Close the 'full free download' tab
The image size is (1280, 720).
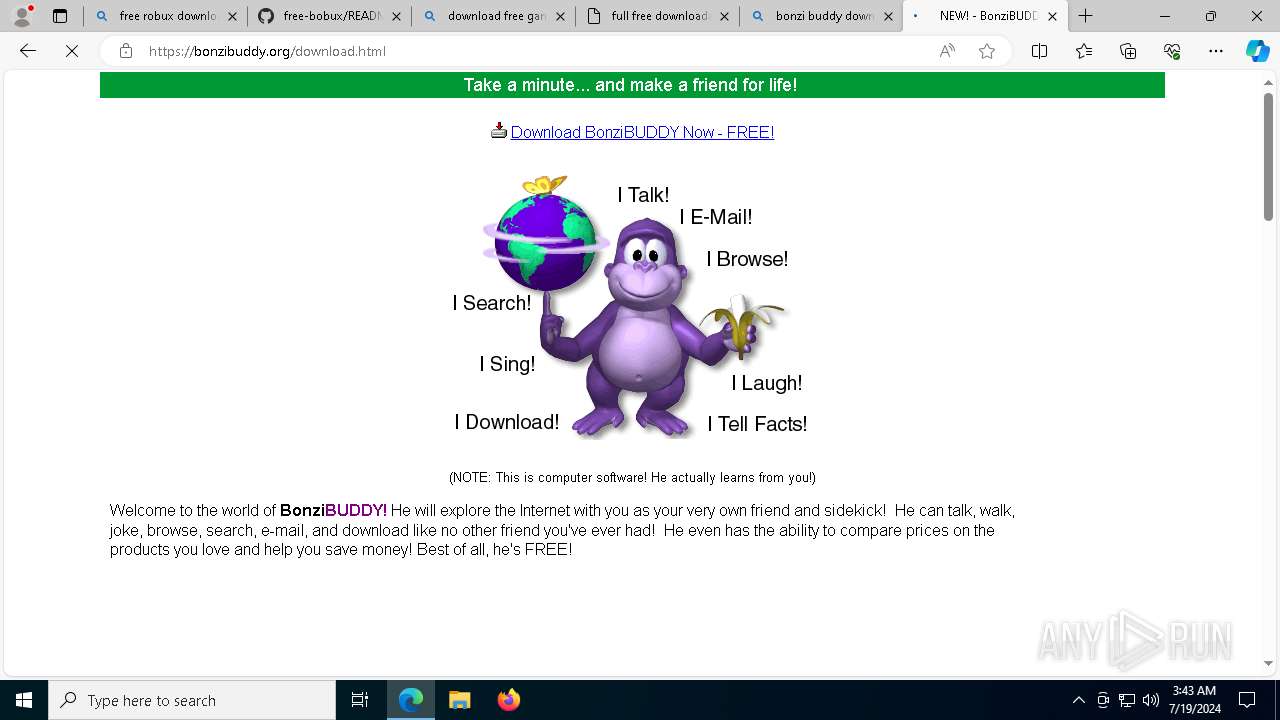tap(724, 16)
